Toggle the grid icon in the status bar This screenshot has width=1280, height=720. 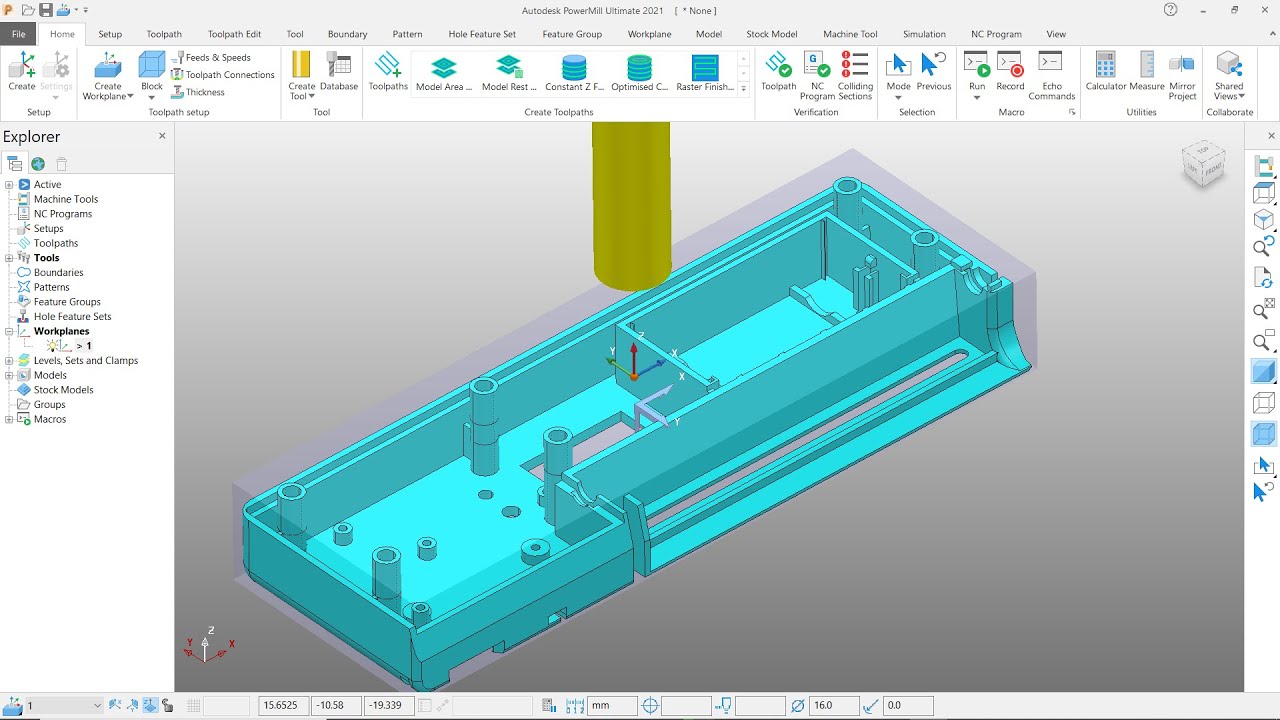tap(194, 705)
